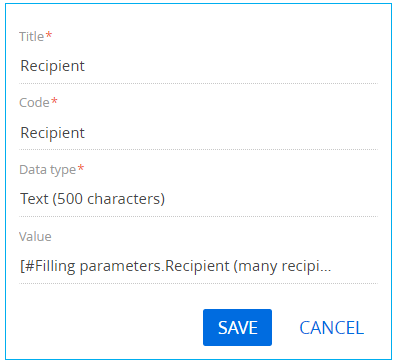Click empty area right of Code text
This screenshot has height=363, width=397.
point(231,133)
